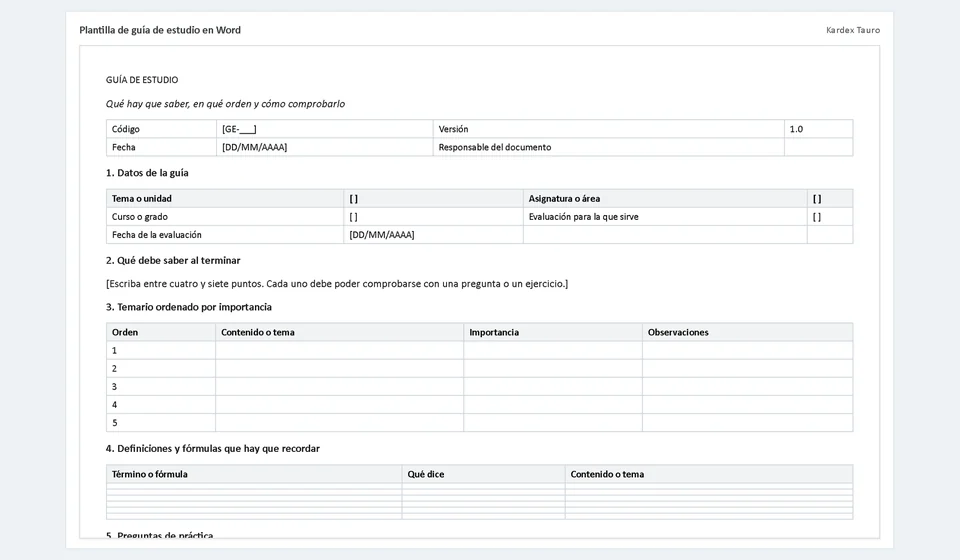
Task: Click the '[GE-___]' code placeholder cell
Action: coord(324,129)
